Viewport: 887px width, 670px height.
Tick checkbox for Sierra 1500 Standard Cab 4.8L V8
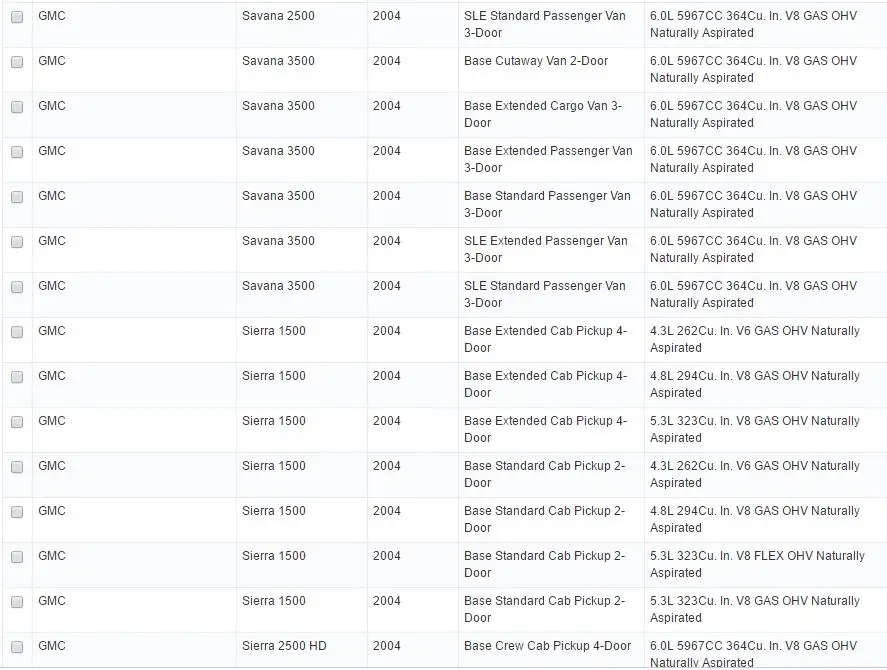17,512
